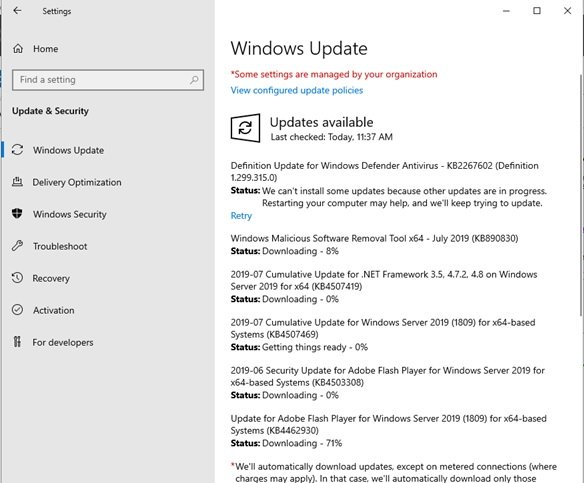
Task: Click the large Updates available refresh icon
Action: coord(245,128)
